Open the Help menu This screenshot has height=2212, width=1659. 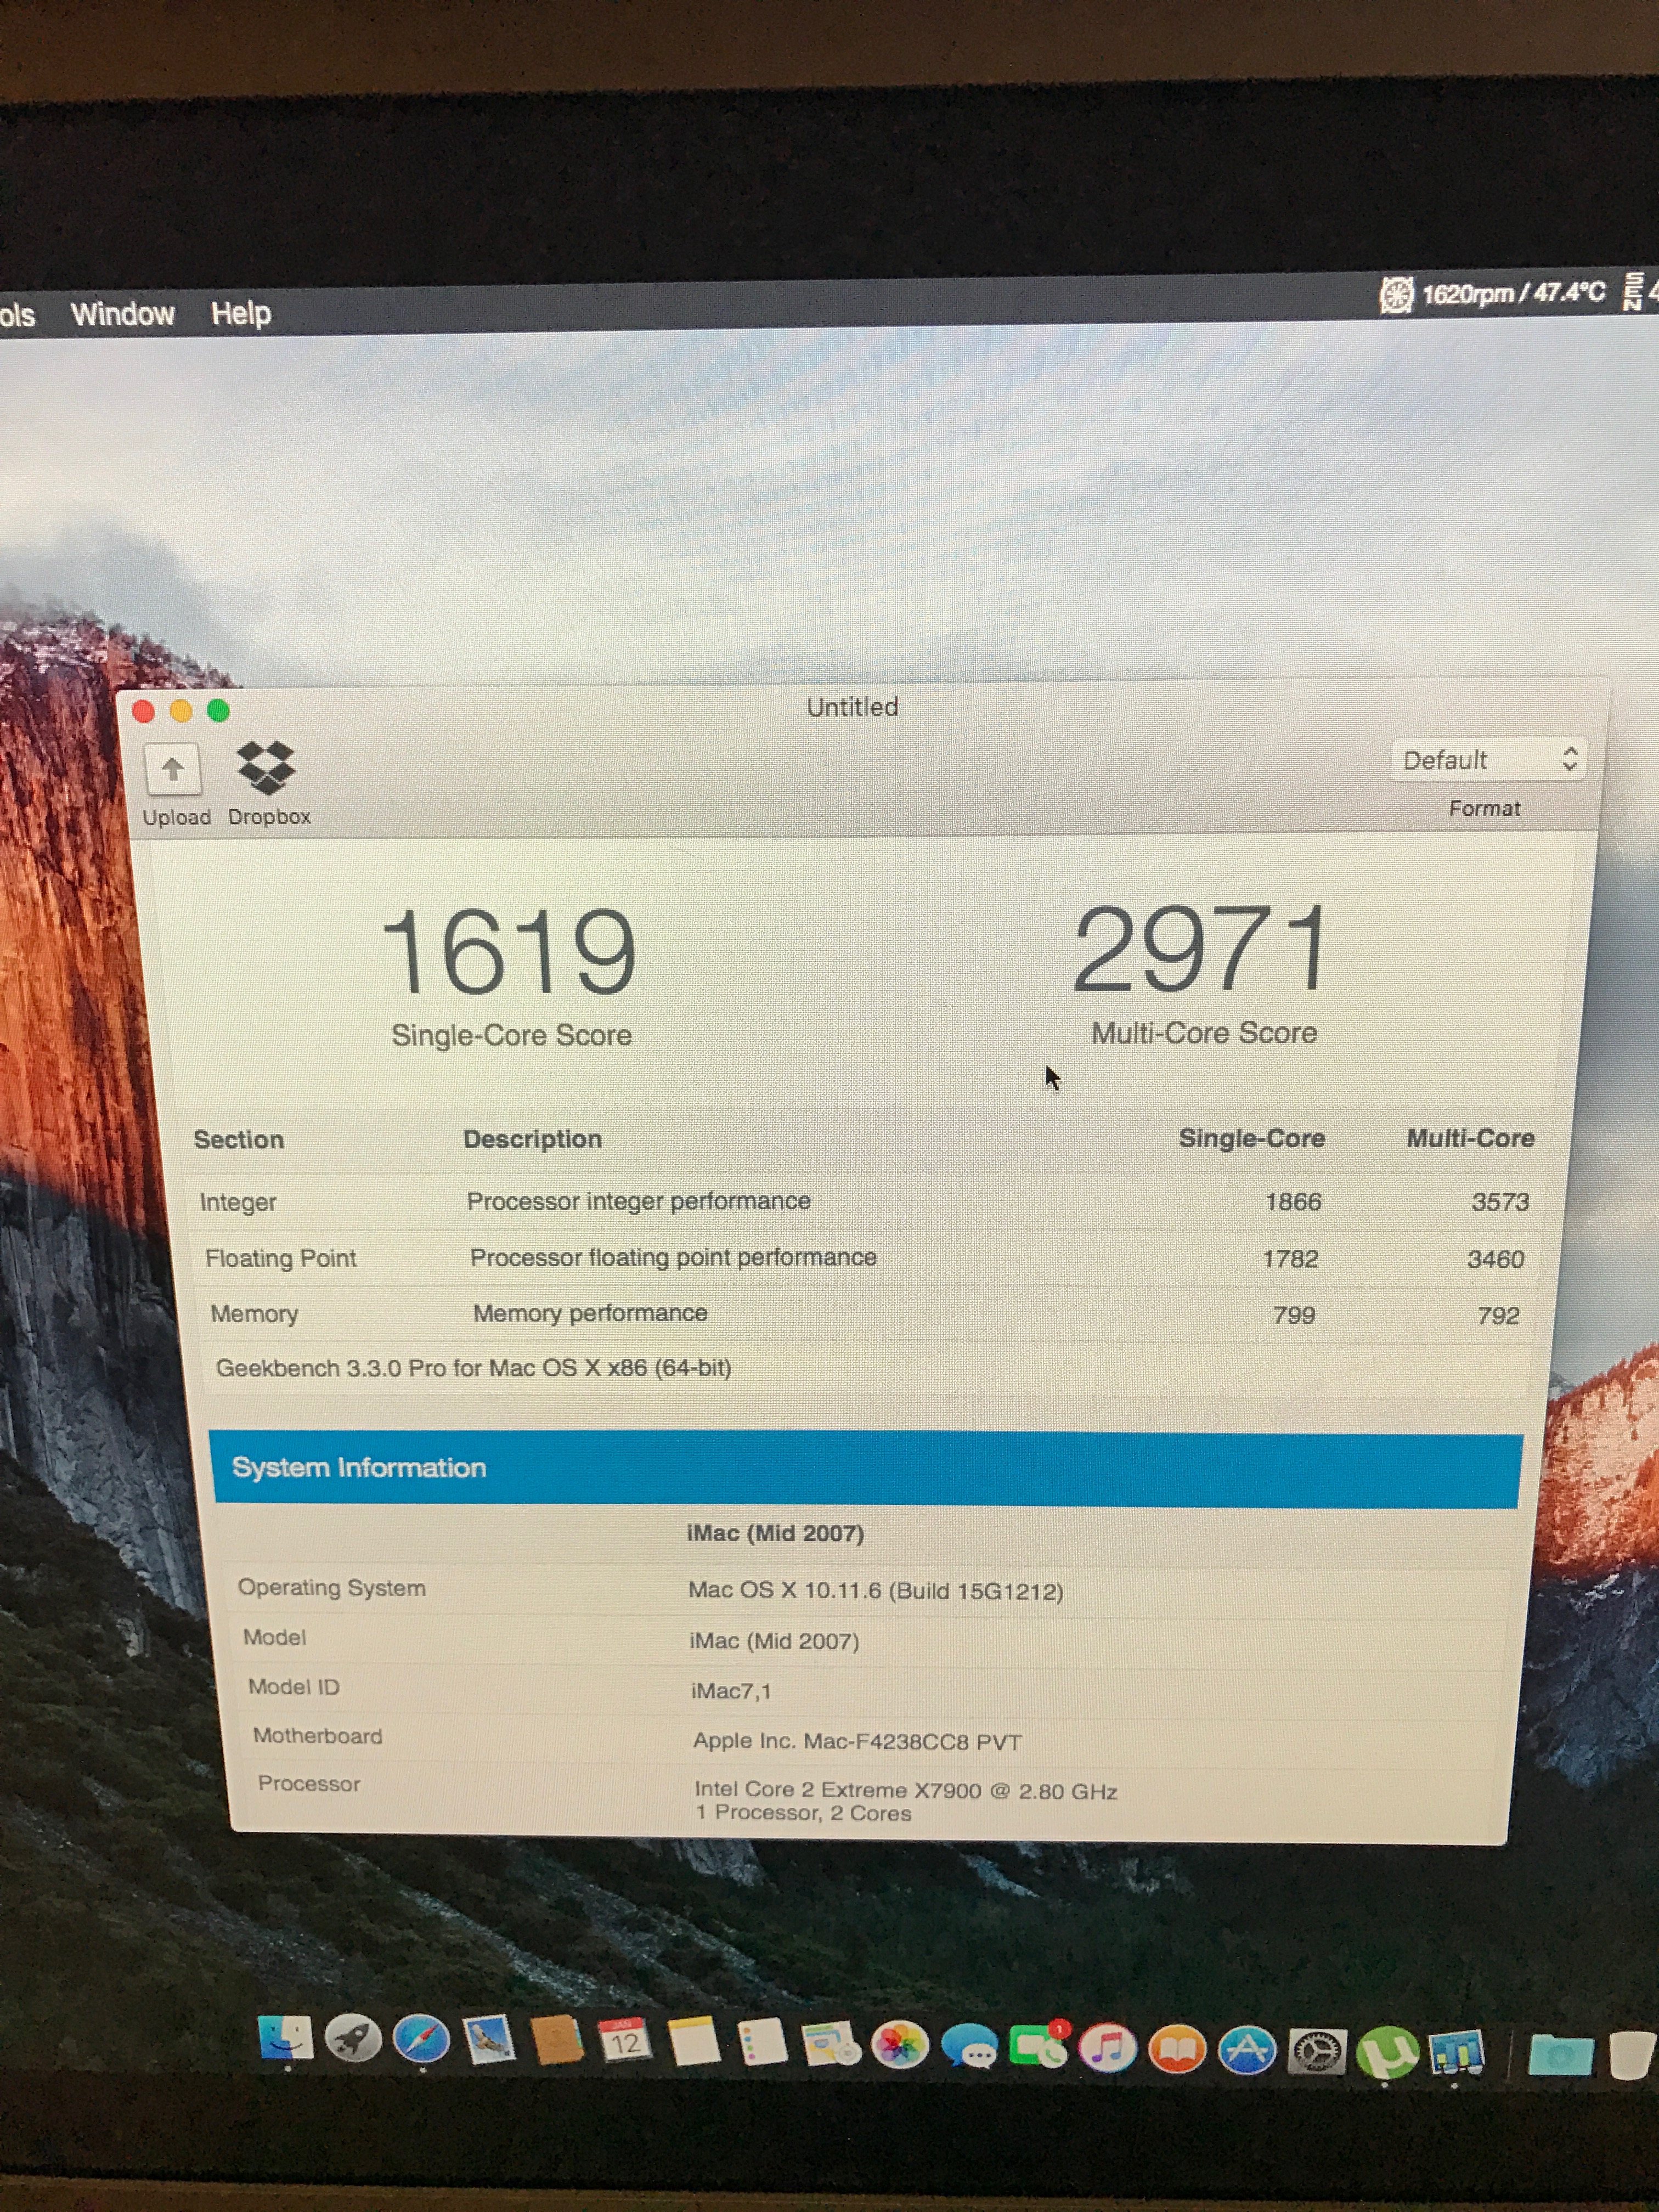(241, 314)
